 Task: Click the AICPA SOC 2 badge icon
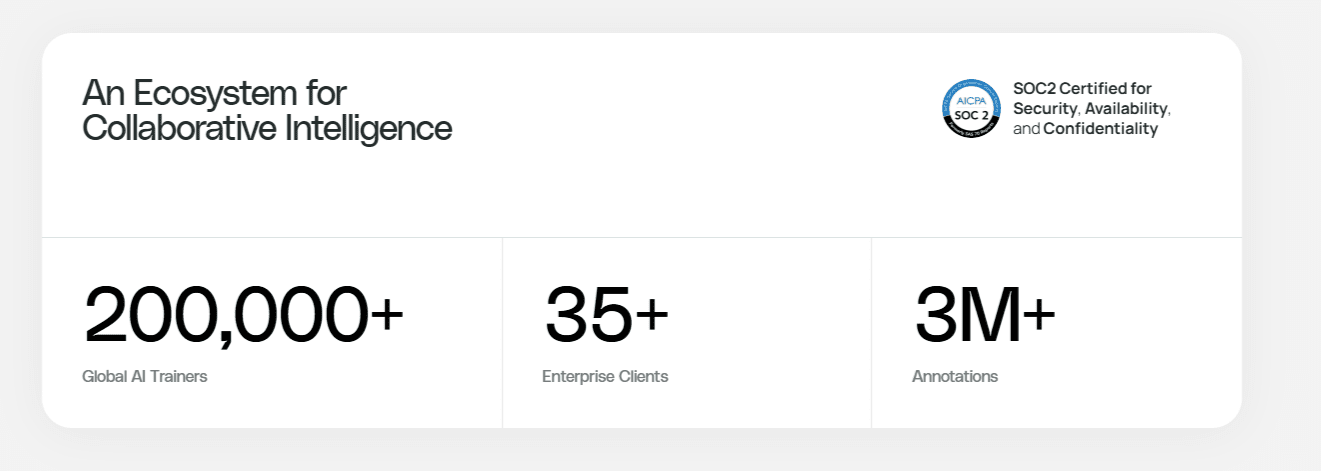pos(970,108)
